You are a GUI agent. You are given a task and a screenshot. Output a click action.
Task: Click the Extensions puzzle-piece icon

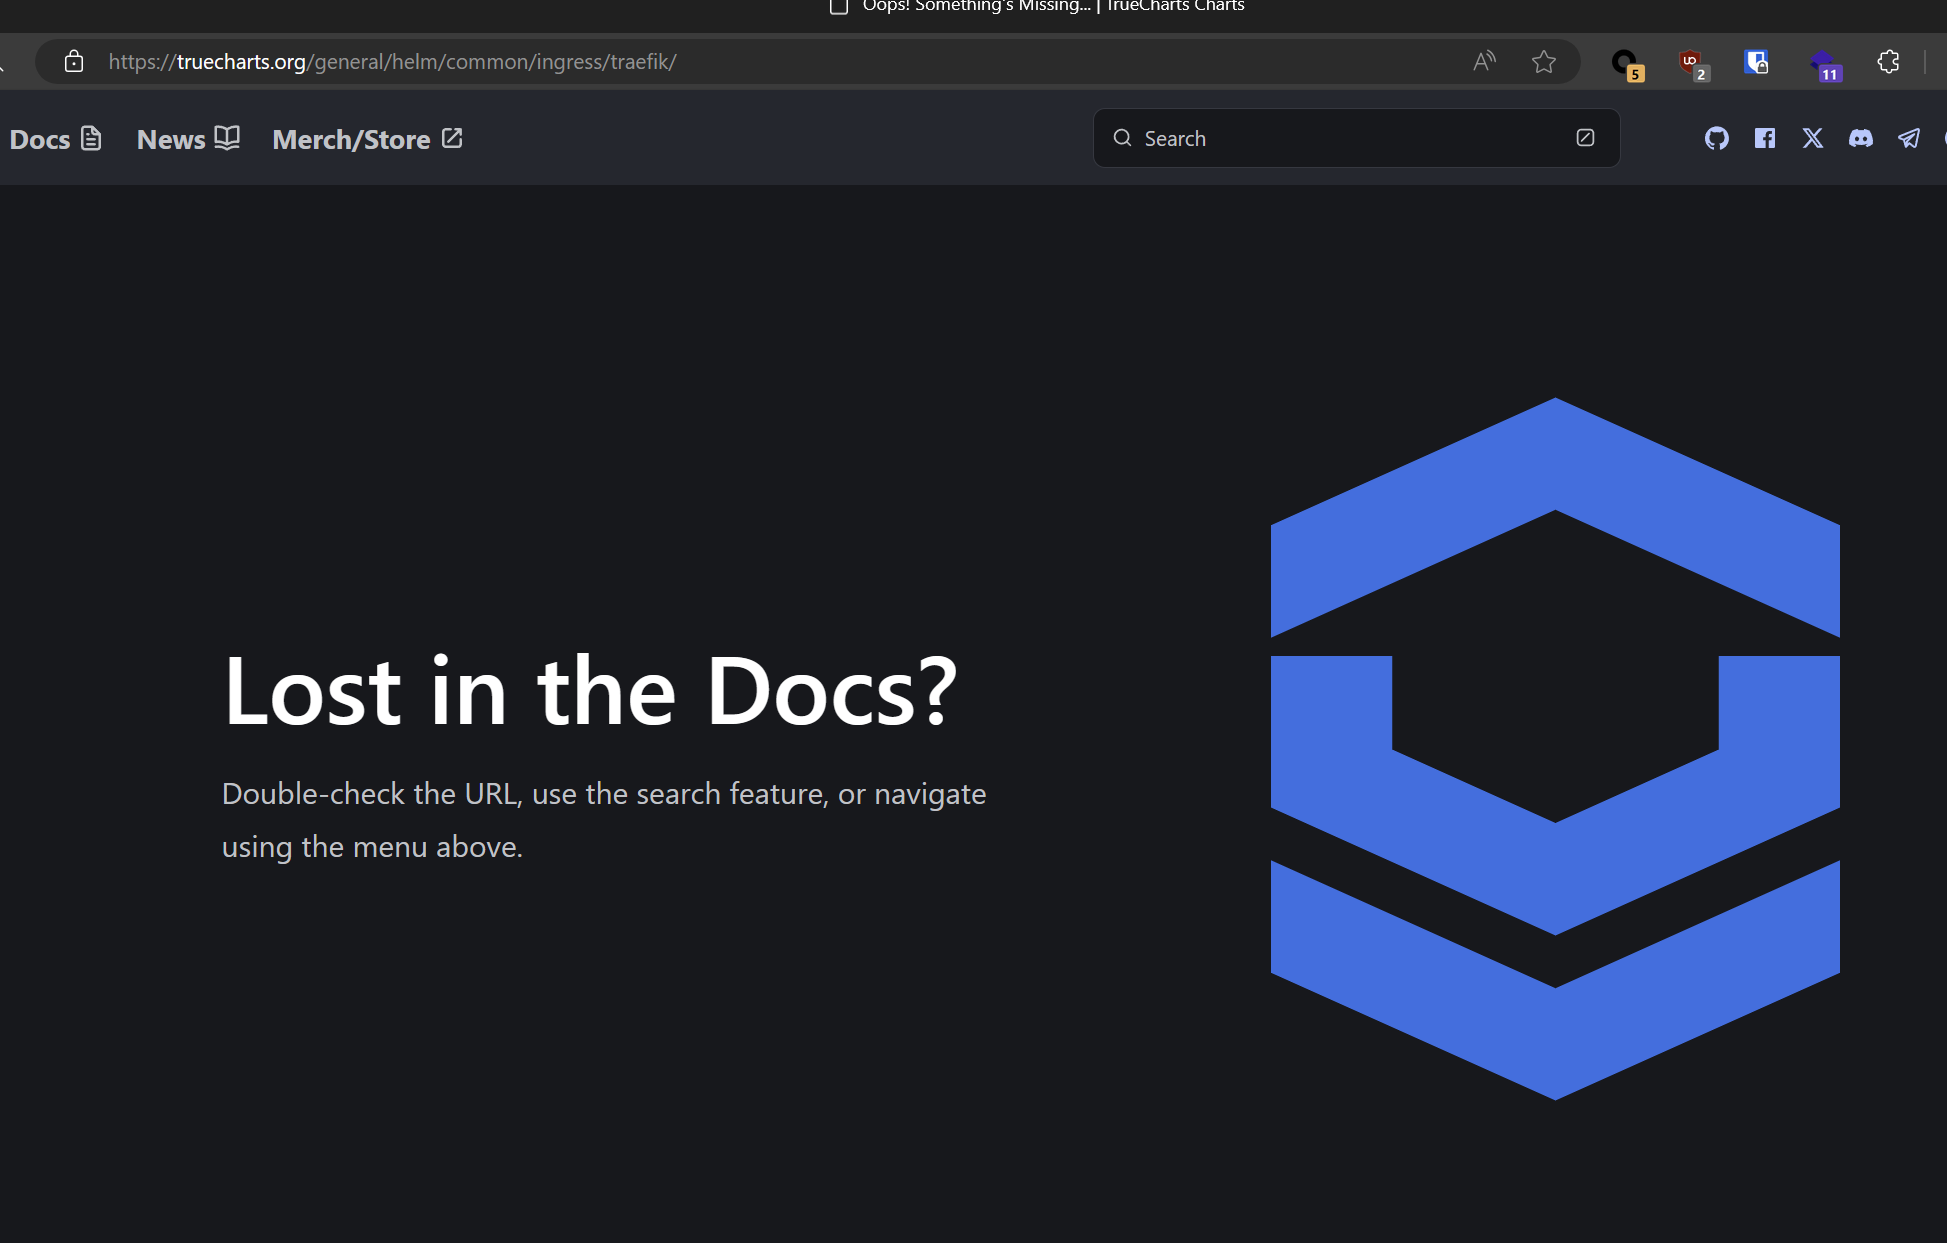(1888, 62)
